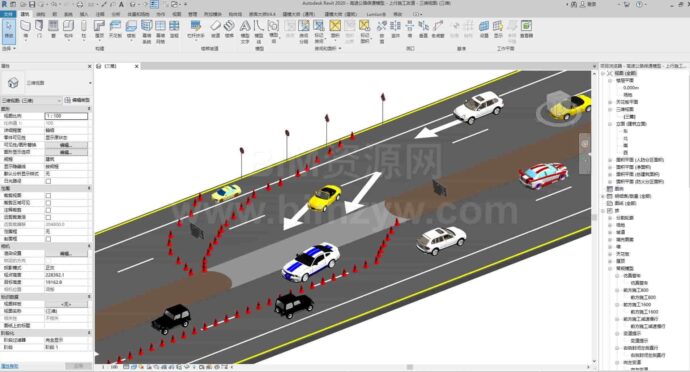Select the Door tool in the ribbon
The image size is (690, 372).
39,29
